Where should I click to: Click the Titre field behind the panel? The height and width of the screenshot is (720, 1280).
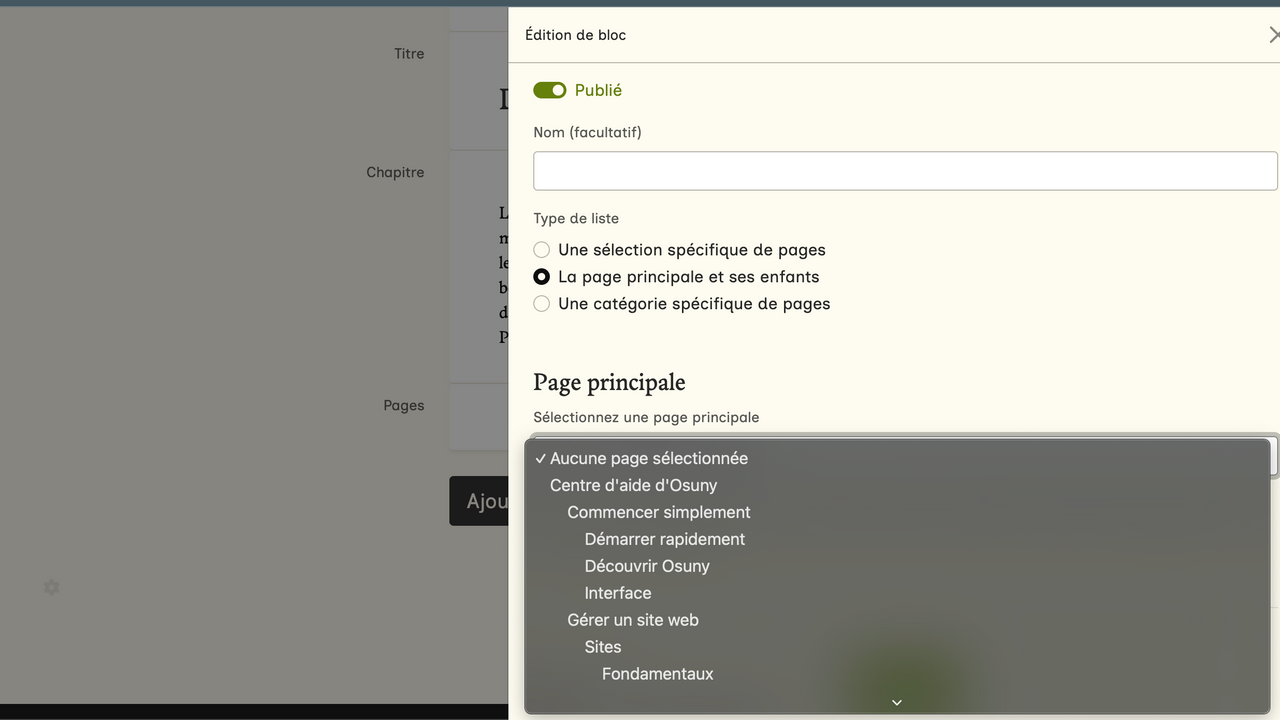click(478, 98)
